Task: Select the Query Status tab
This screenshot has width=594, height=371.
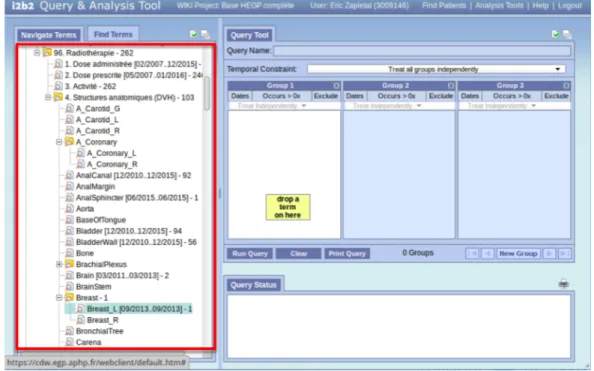Action: [x=253, y=285]
